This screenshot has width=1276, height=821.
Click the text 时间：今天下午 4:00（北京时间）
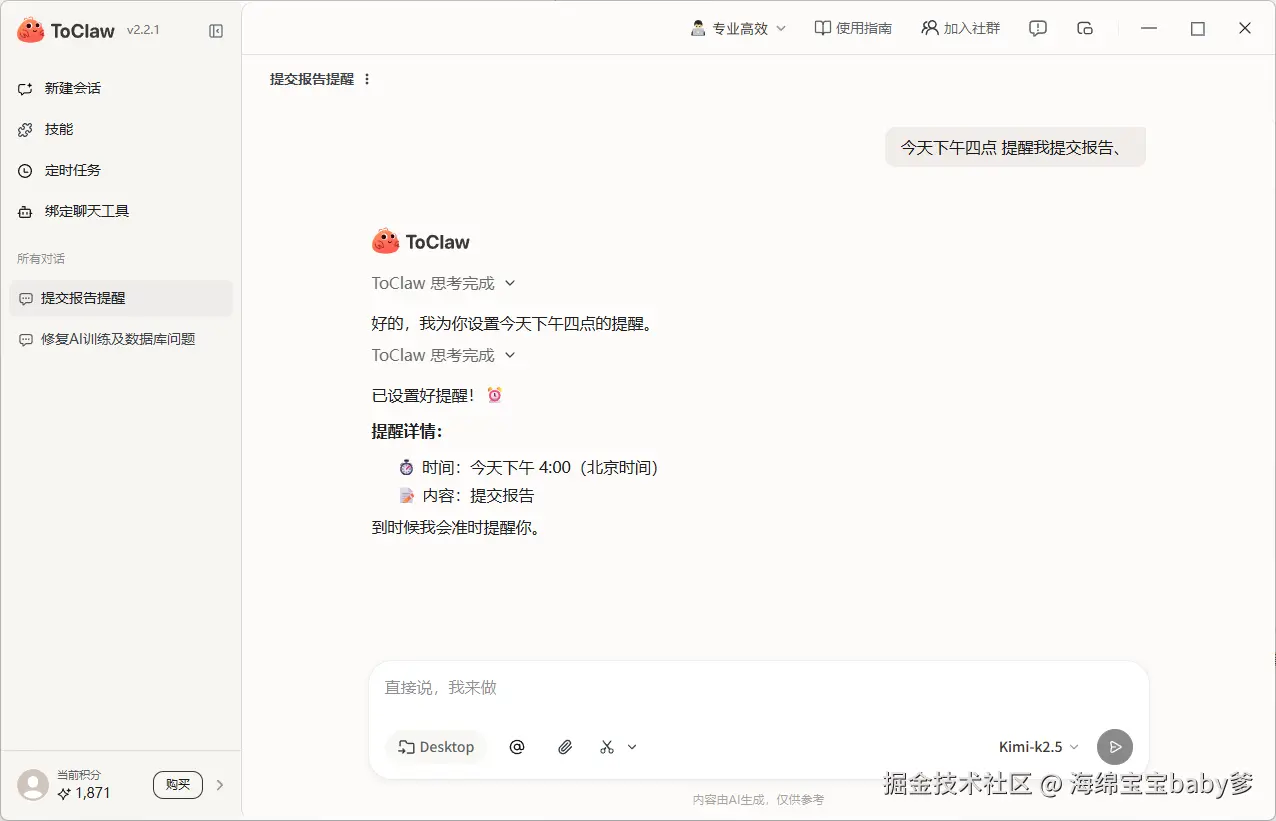tap(540, 467)
